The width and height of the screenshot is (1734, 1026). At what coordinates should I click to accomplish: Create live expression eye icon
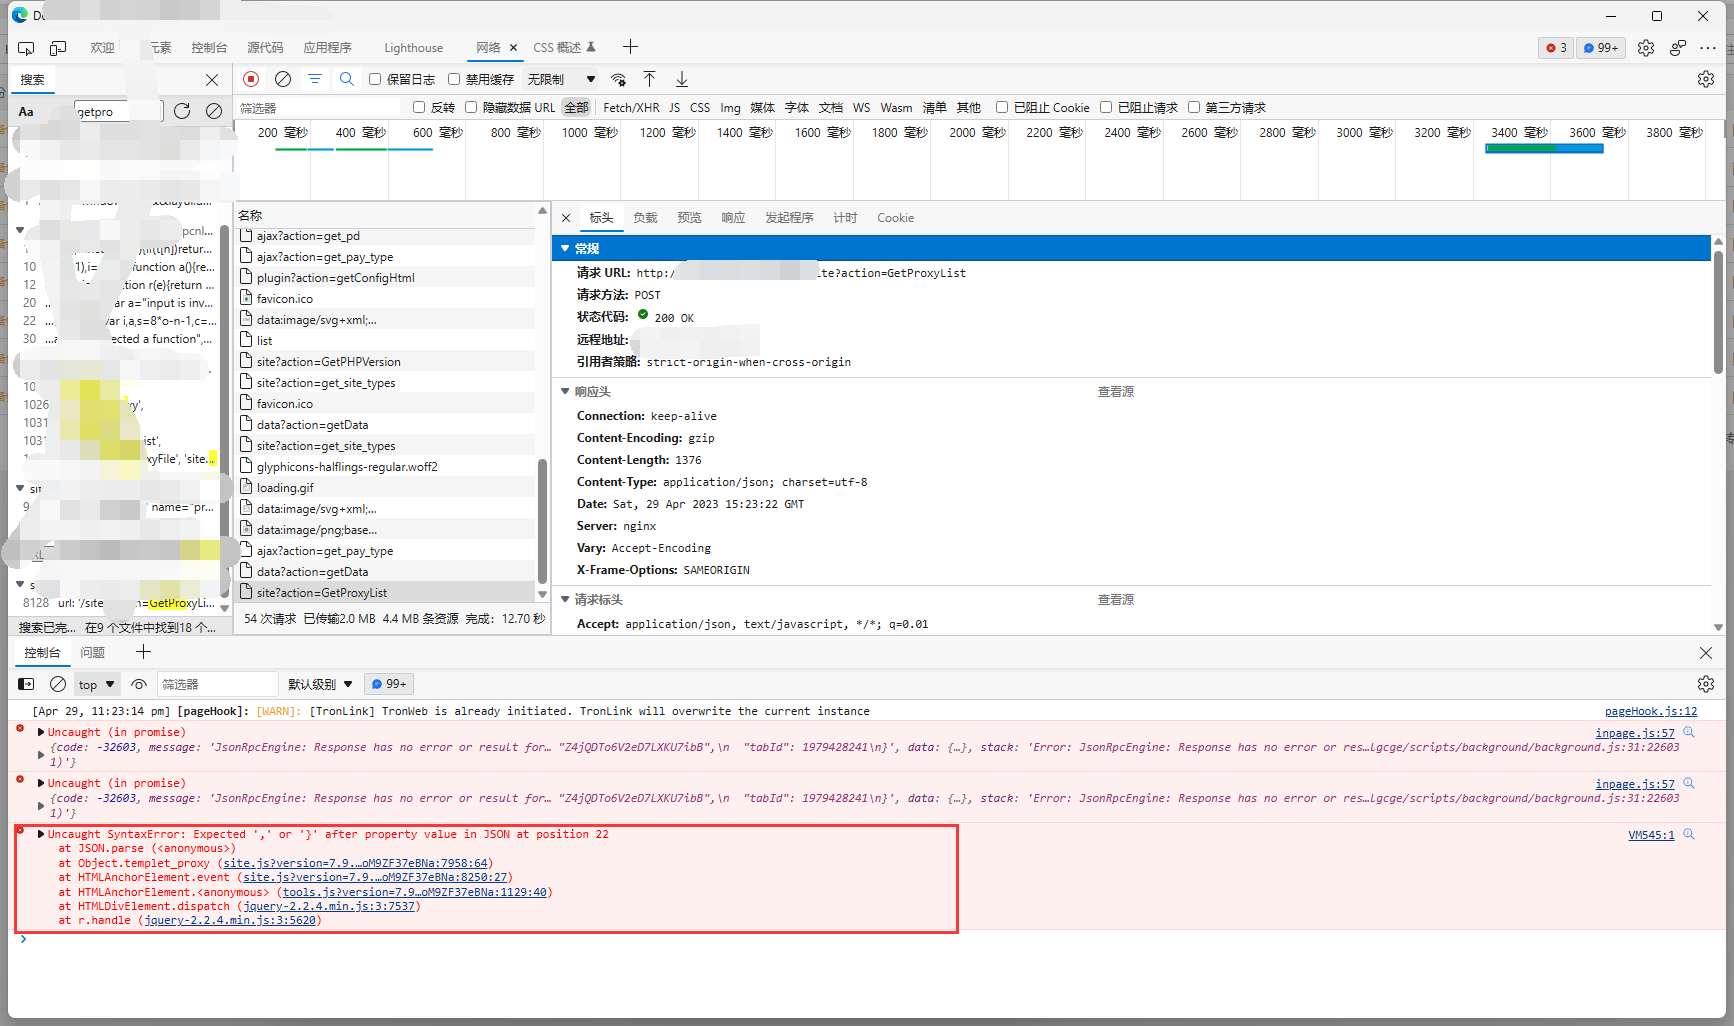coord(139,684)
